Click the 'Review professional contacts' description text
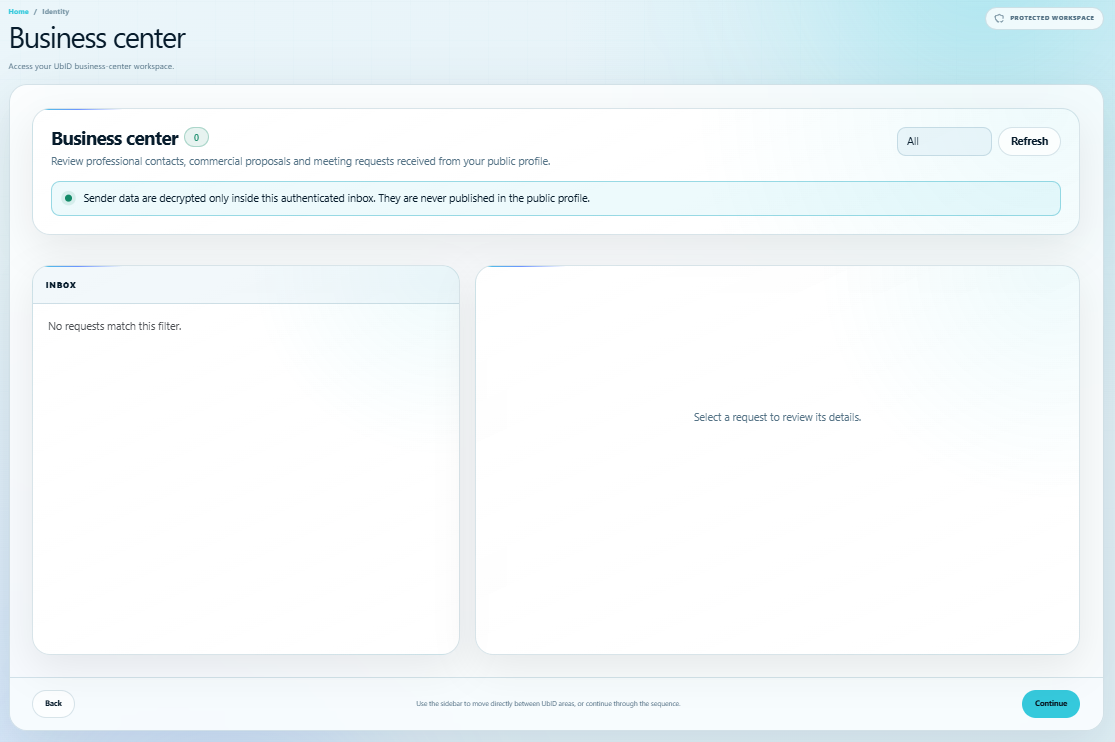The width and height of the screenshot is (1115, 742). click(300, 161)
